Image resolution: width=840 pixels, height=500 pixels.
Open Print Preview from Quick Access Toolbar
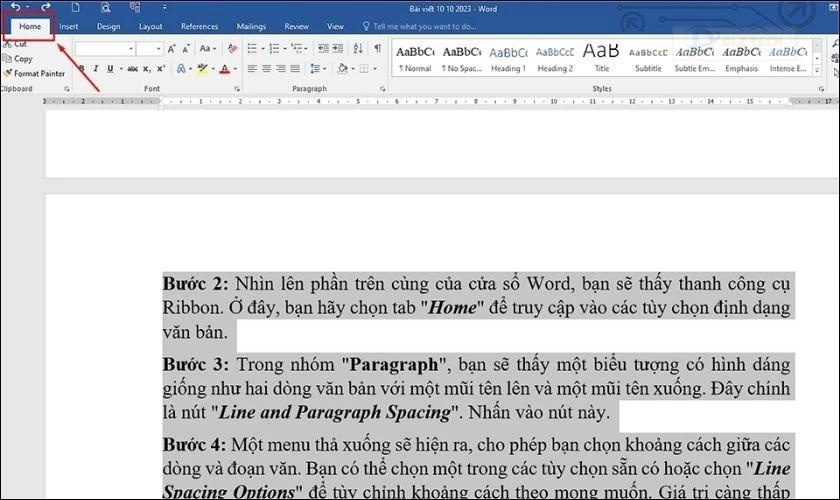pos(106,8)
